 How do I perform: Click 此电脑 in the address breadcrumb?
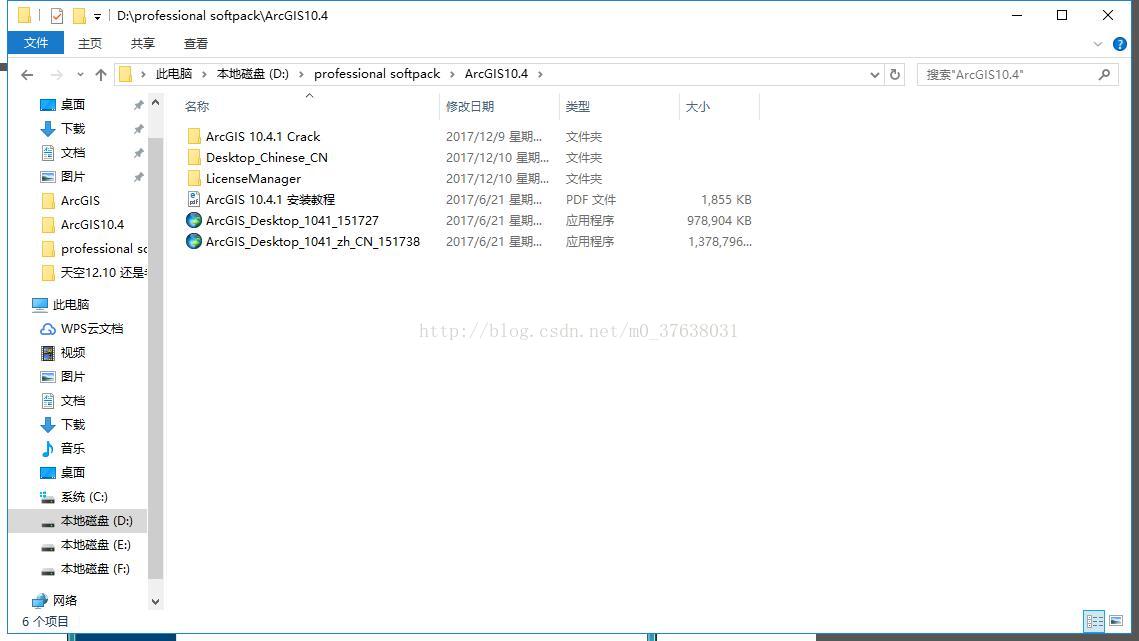click(174, 74)
